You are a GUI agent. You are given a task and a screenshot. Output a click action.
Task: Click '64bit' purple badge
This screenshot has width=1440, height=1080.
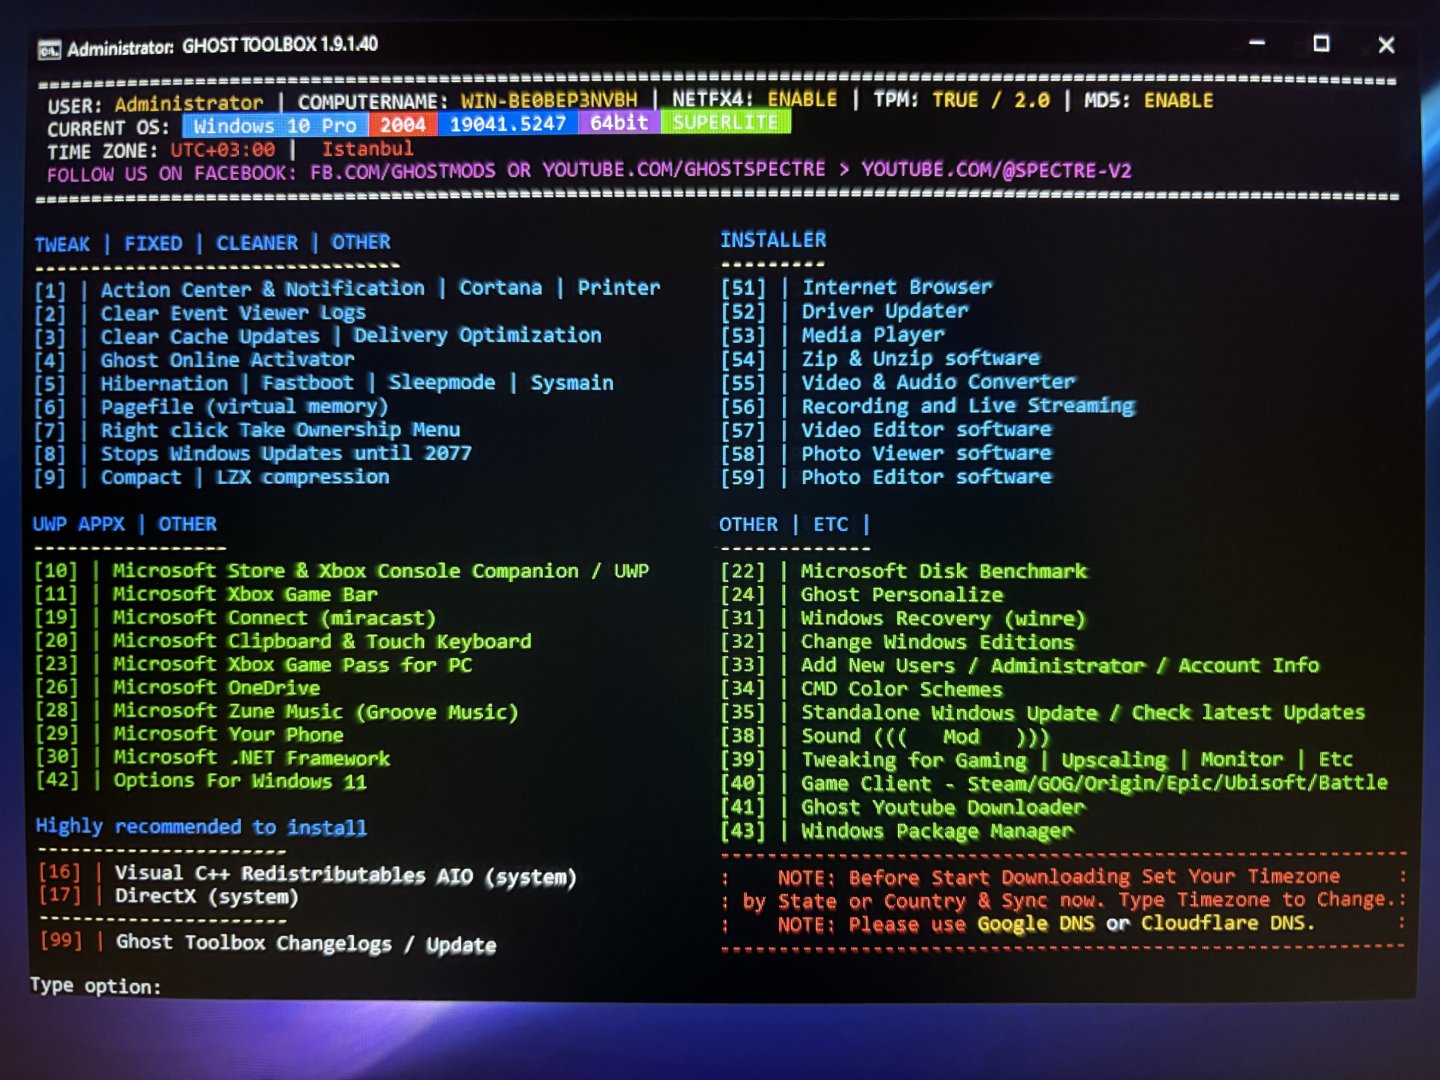tap(619, 123)
